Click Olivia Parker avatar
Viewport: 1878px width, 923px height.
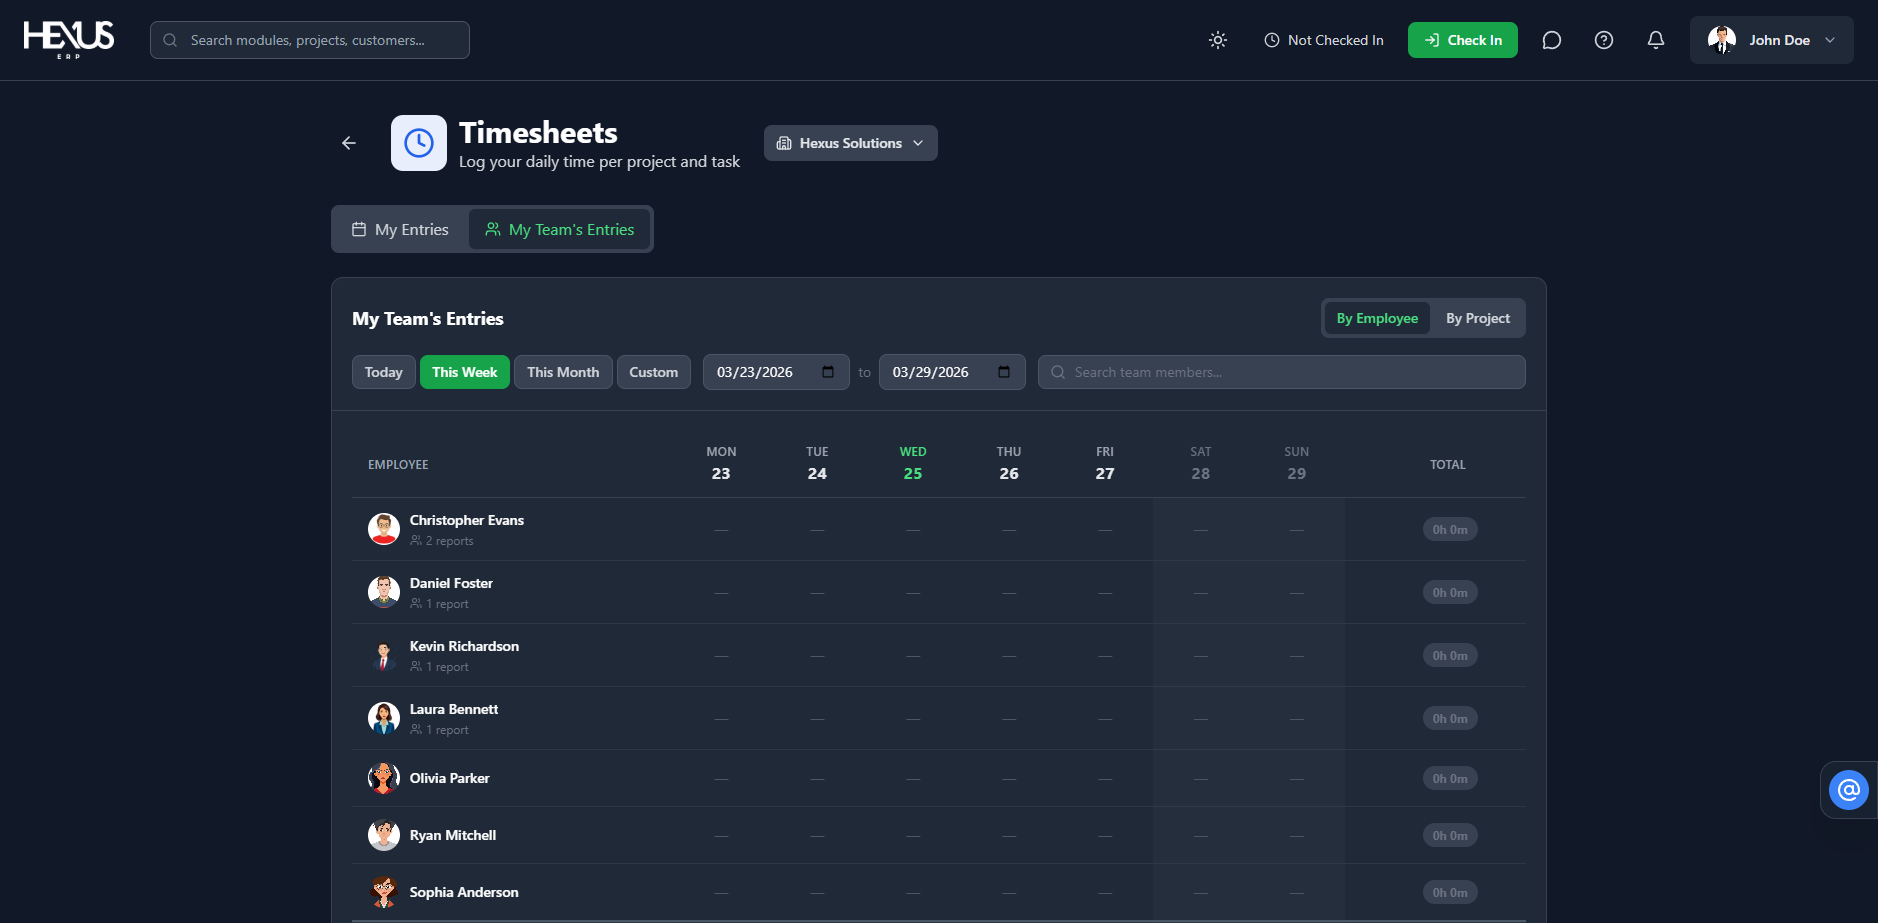tap(384, 778)
